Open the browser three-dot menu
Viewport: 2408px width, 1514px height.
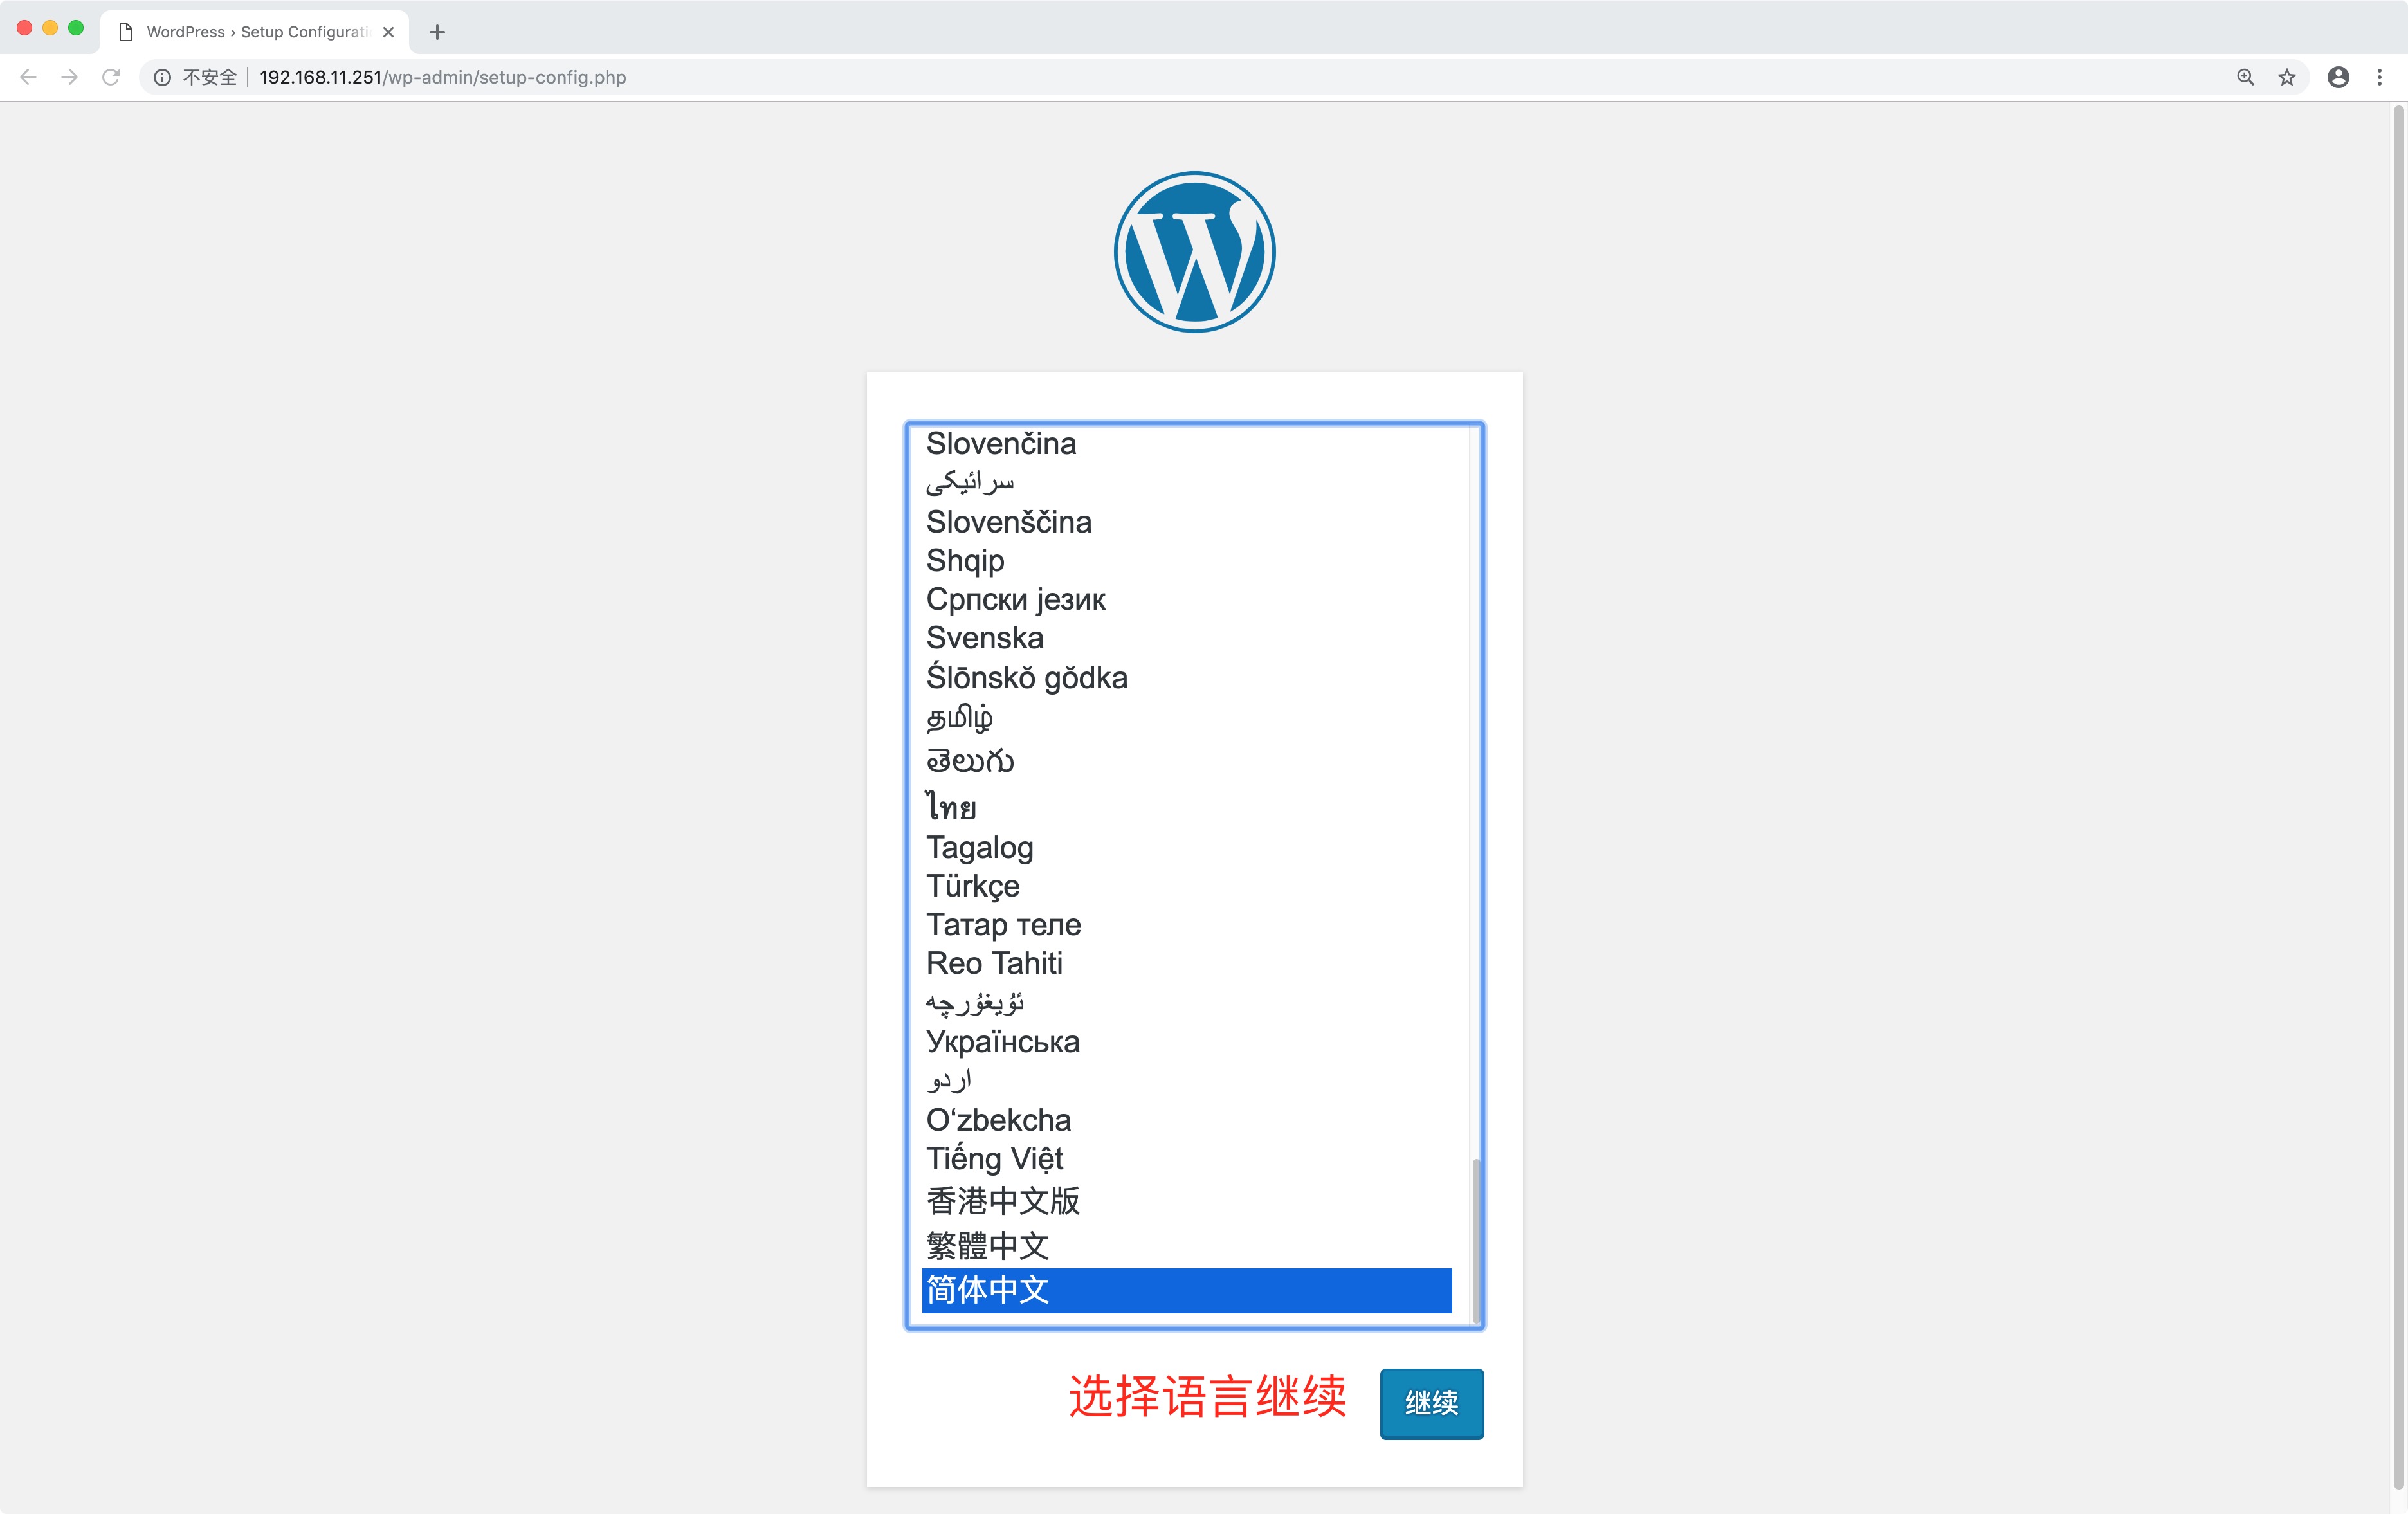point(2380,77)
